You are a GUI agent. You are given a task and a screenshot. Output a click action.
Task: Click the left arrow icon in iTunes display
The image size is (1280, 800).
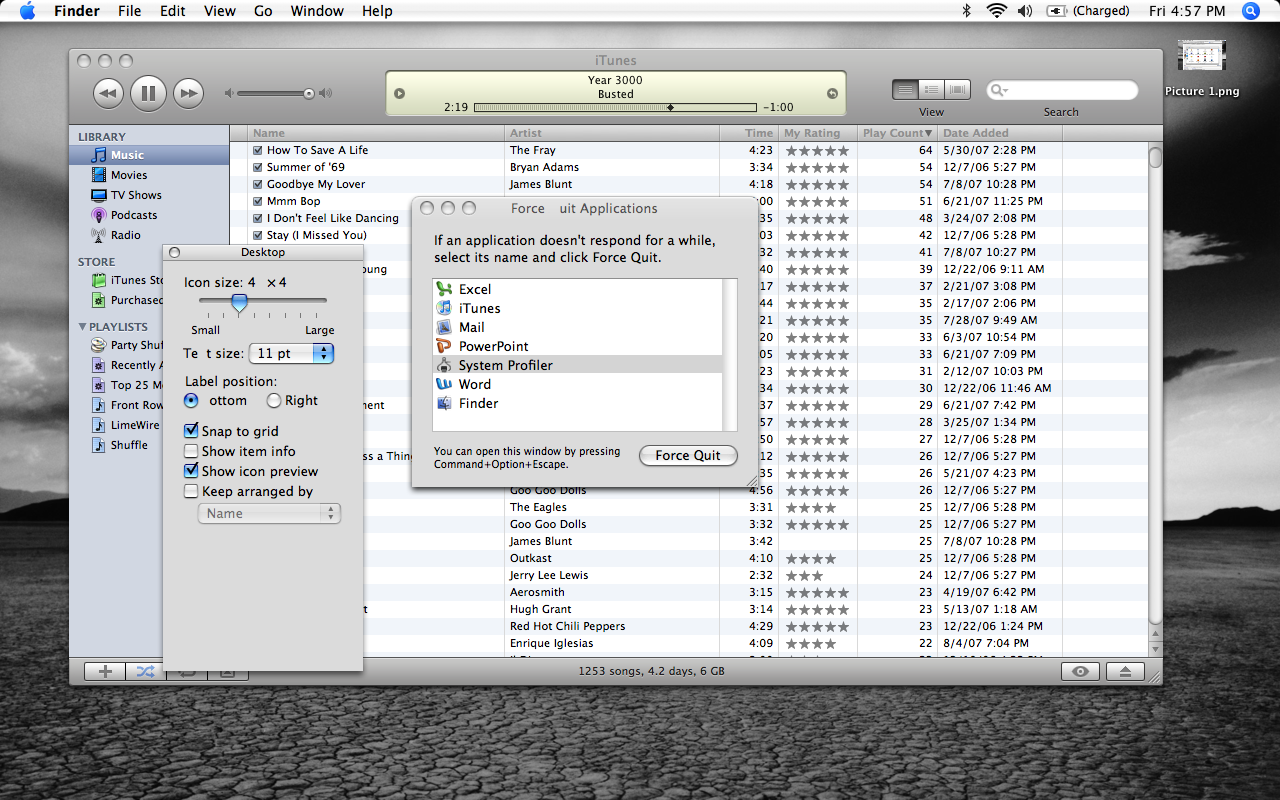[x=400, y=94]
